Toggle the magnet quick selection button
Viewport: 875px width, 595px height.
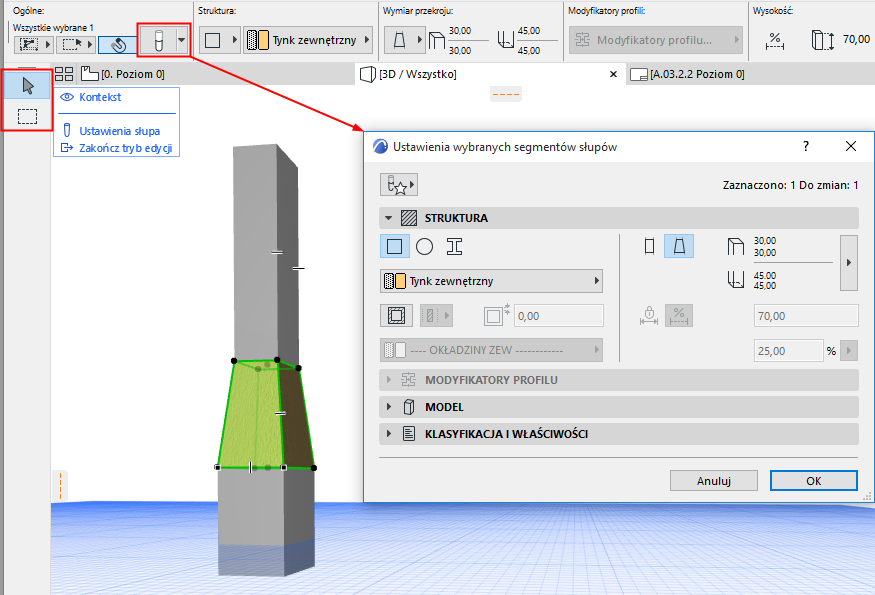(118, 45)
